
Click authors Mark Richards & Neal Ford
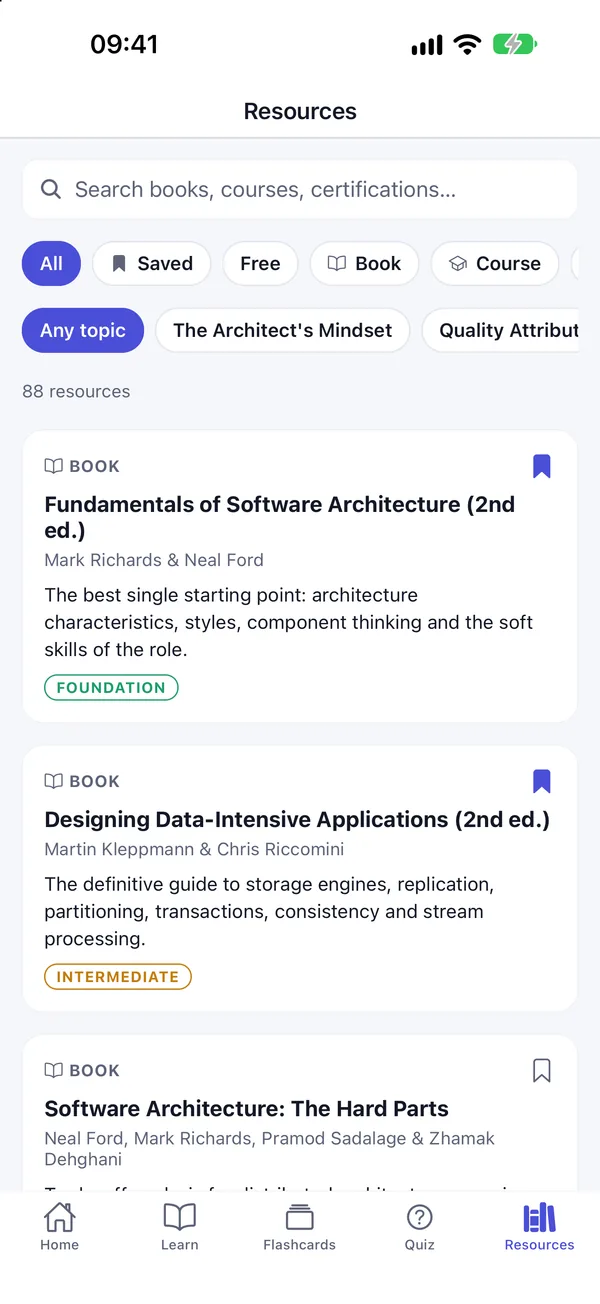pos(154,560)
